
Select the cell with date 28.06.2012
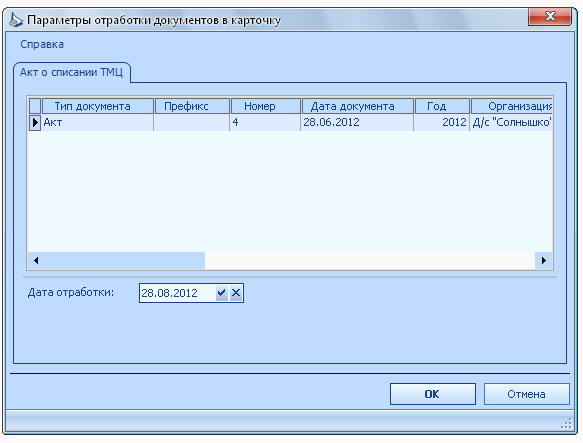point(357,122)
